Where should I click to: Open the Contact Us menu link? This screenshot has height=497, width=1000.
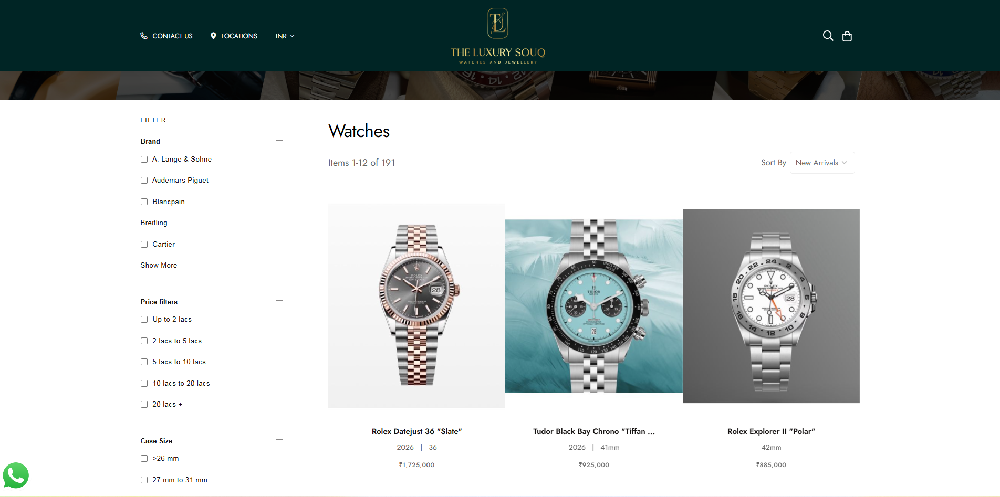[x=172, y=36]
